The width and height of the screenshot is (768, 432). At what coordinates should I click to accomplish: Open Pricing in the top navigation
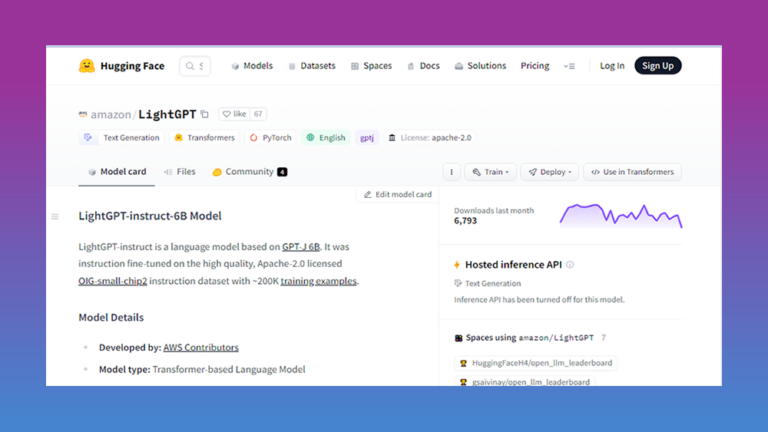[x=535, y=66]
